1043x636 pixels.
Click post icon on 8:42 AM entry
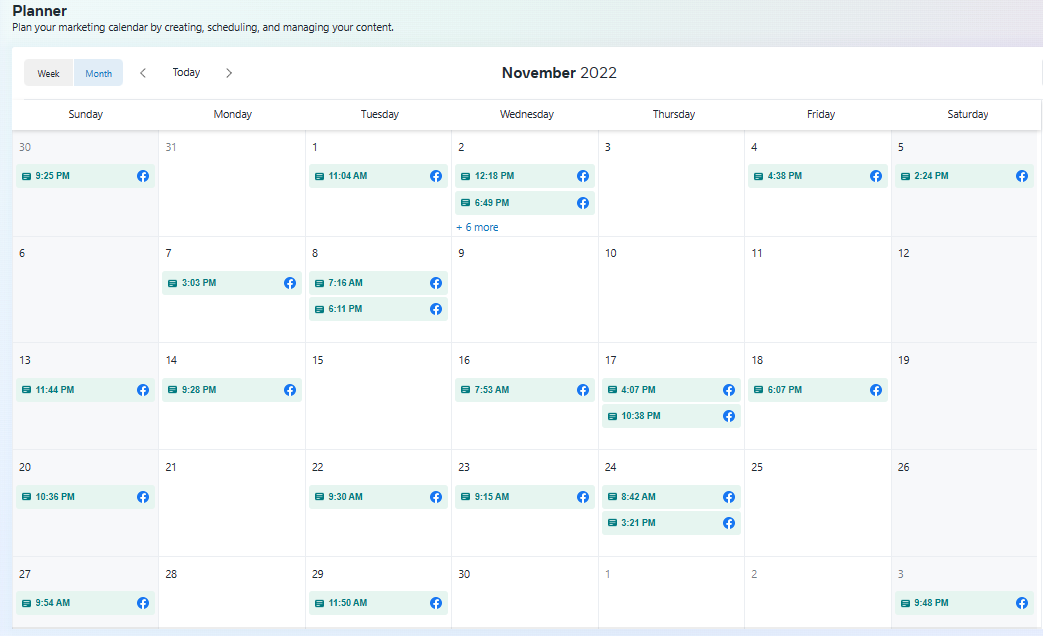pos(612,497)
